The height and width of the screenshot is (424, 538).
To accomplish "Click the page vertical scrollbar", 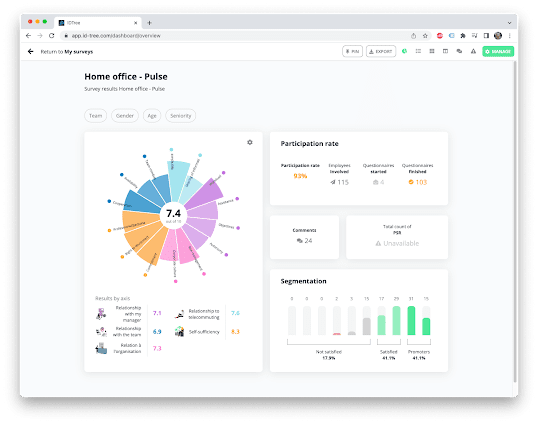I will click(515, 221).
